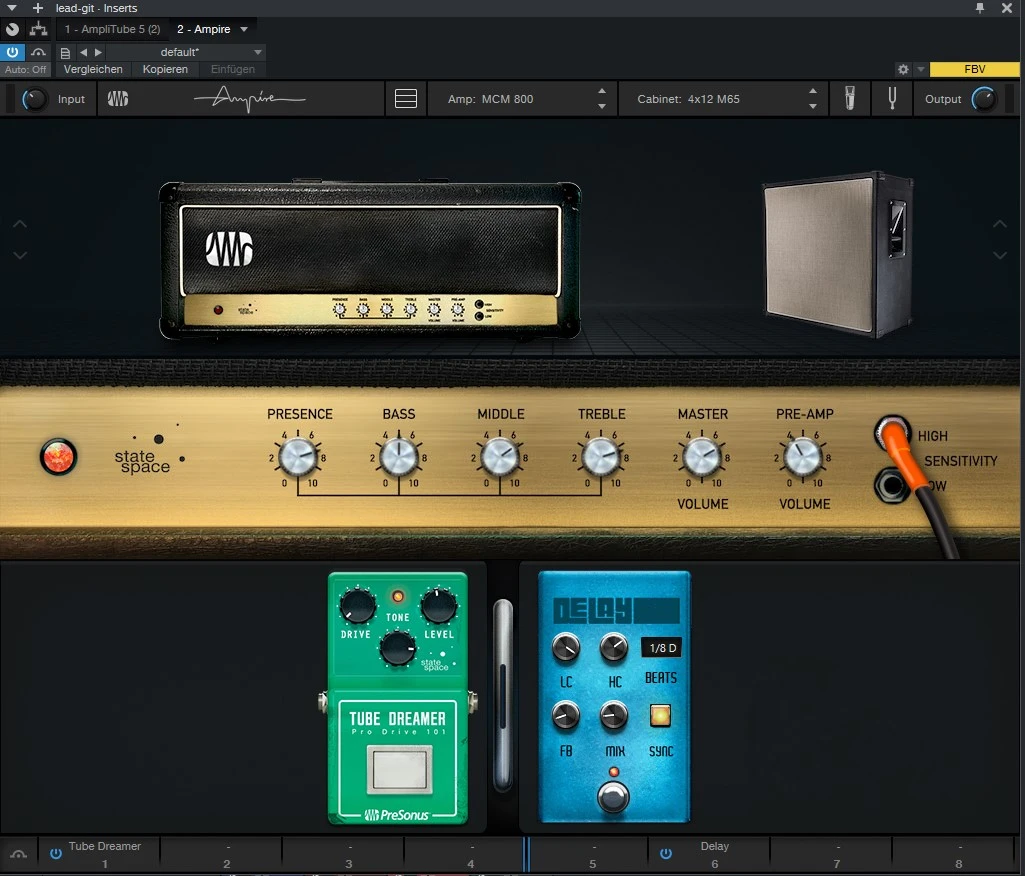Bypass the Delay in pedal slot 6
The width and height of the screenshot is (1025, 876).
665,853
